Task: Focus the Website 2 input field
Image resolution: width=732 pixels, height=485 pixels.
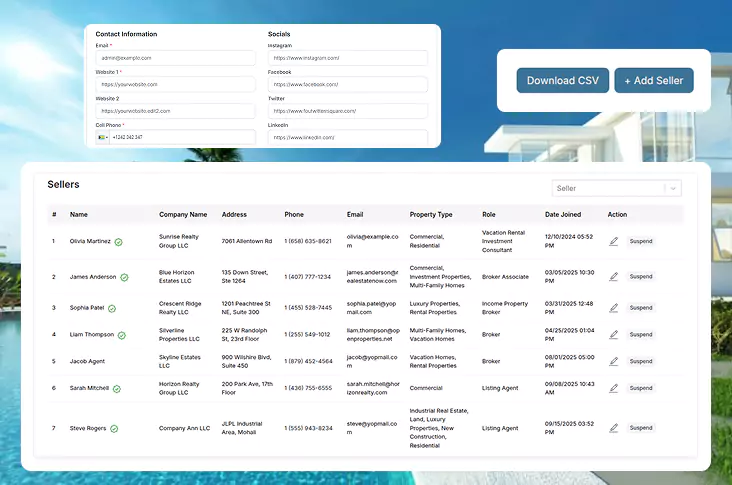Action: click(x=176, y=111)
